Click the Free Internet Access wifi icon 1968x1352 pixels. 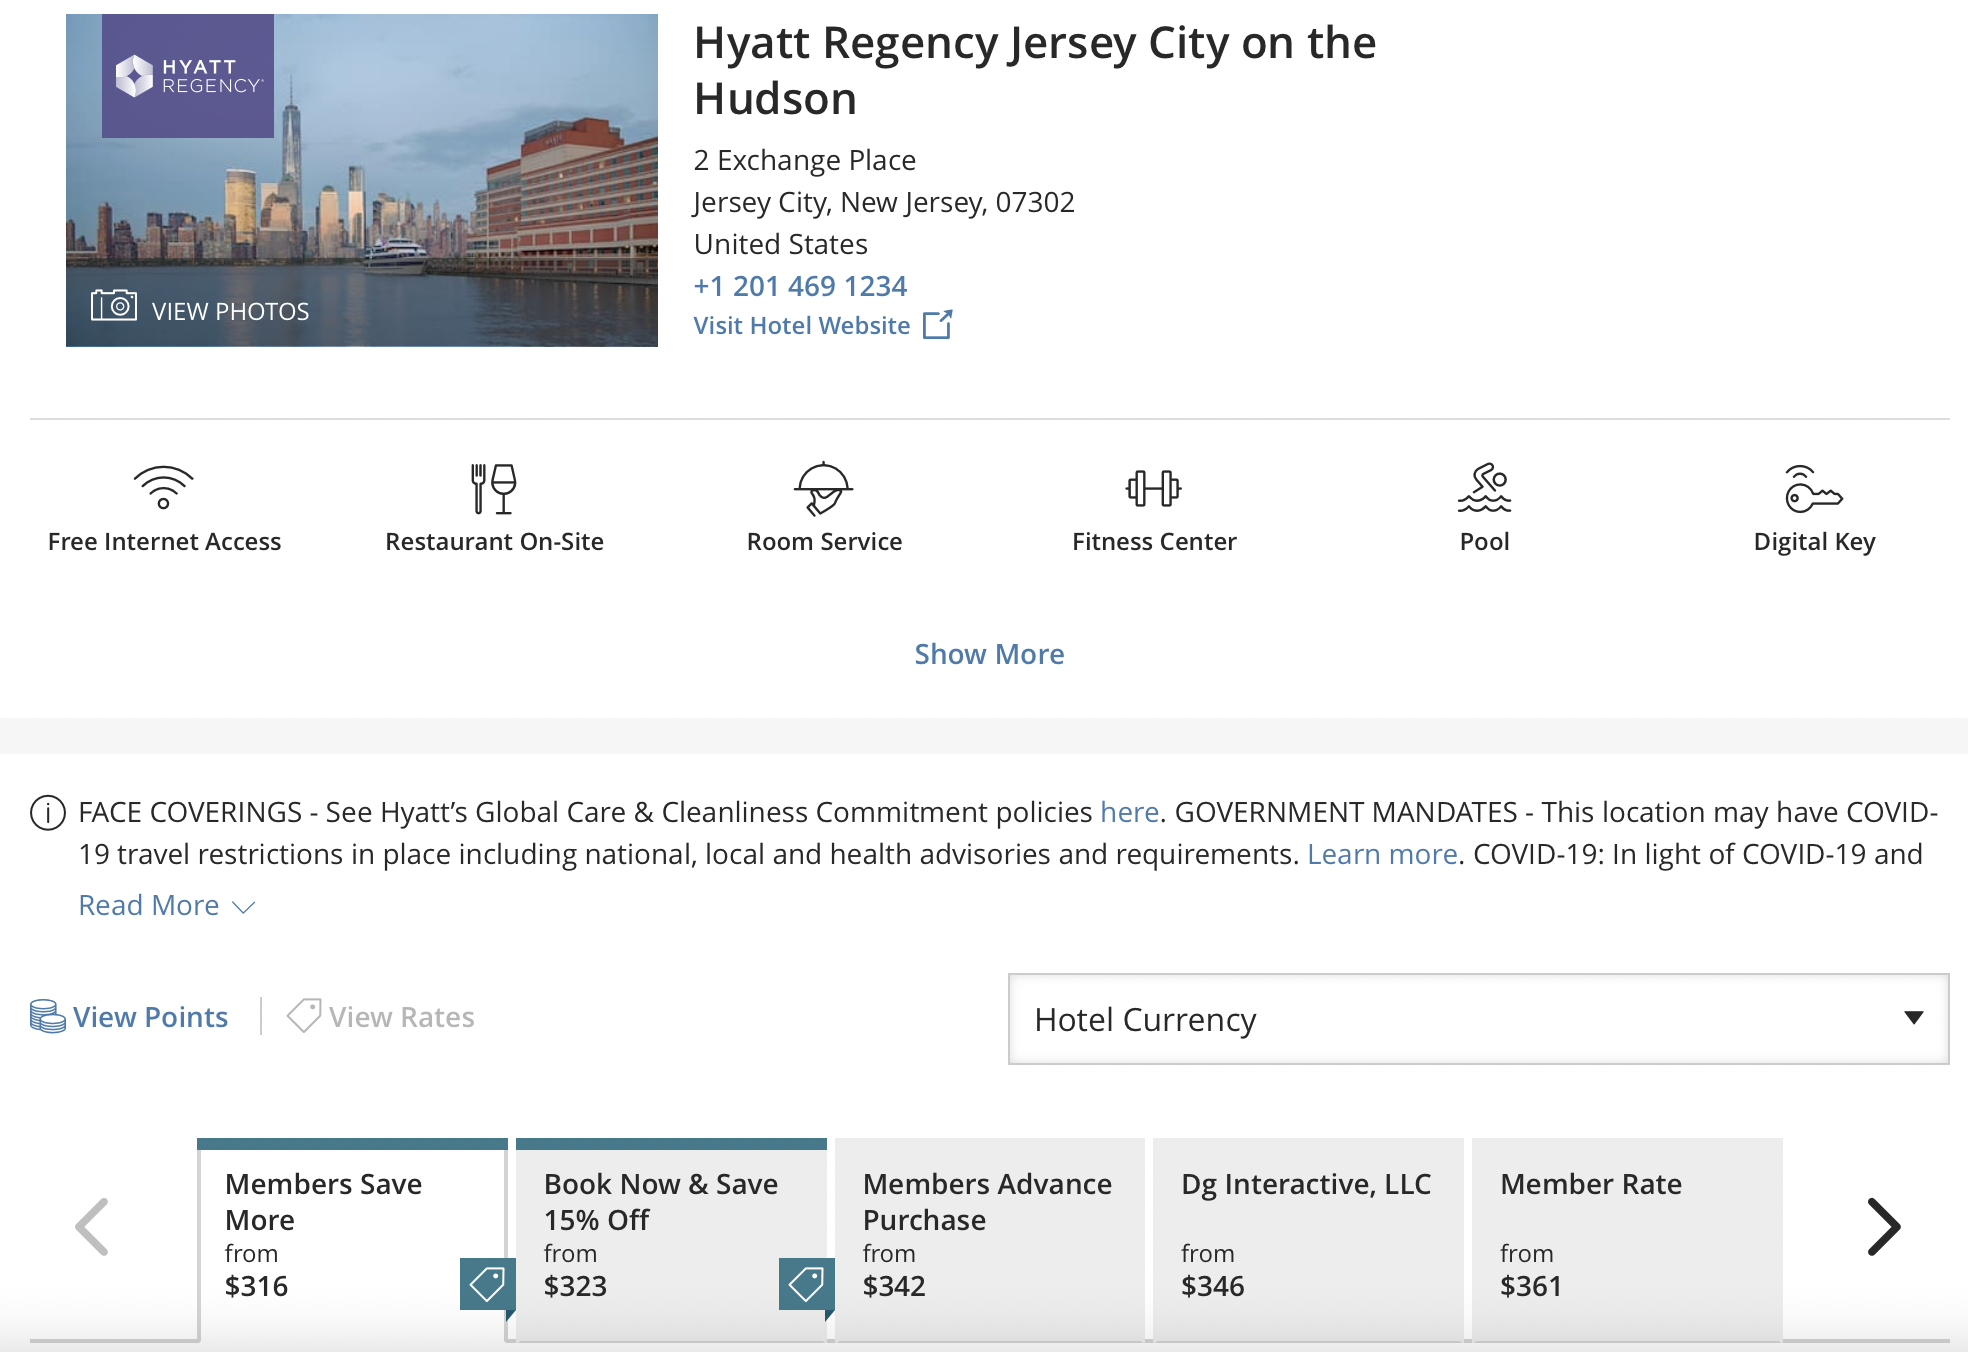point(164,488)
